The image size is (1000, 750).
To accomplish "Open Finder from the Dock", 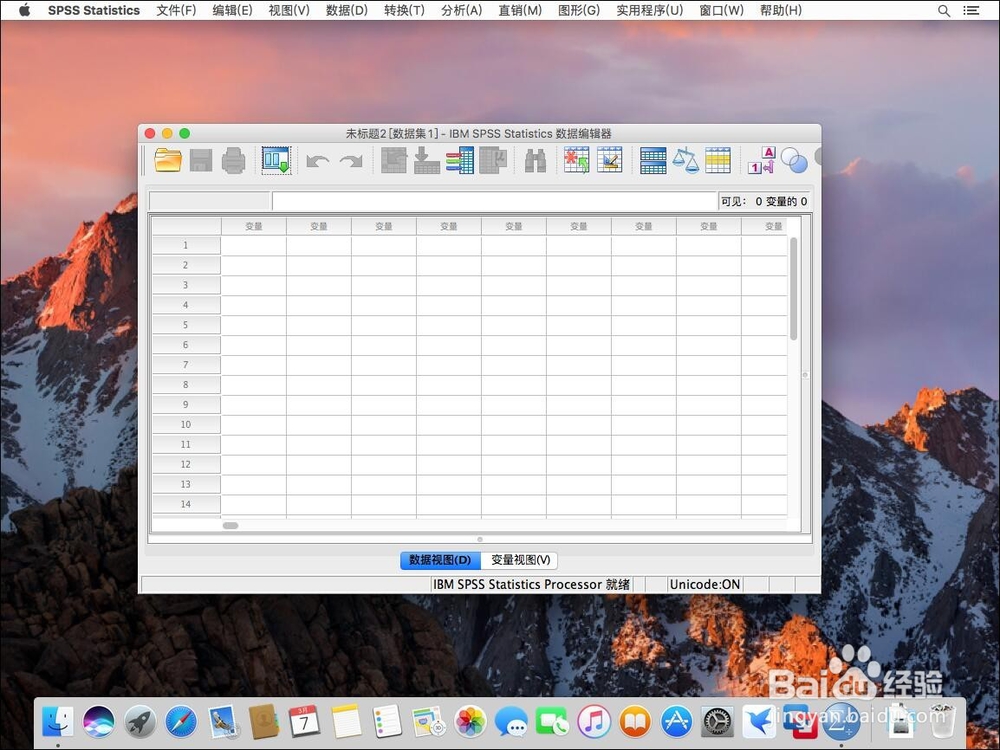I will click(x=57, y=721).
